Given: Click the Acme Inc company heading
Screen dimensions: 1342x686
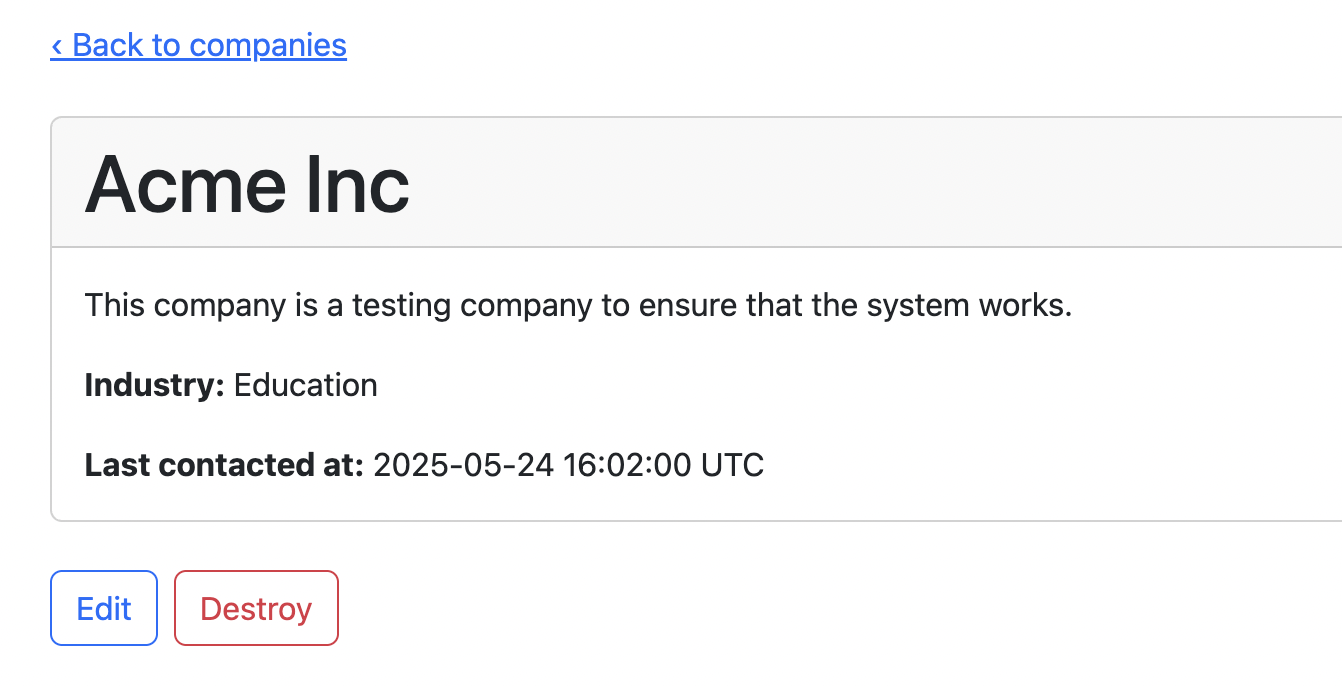Looking at the screenshot, I should pos(247,184).
